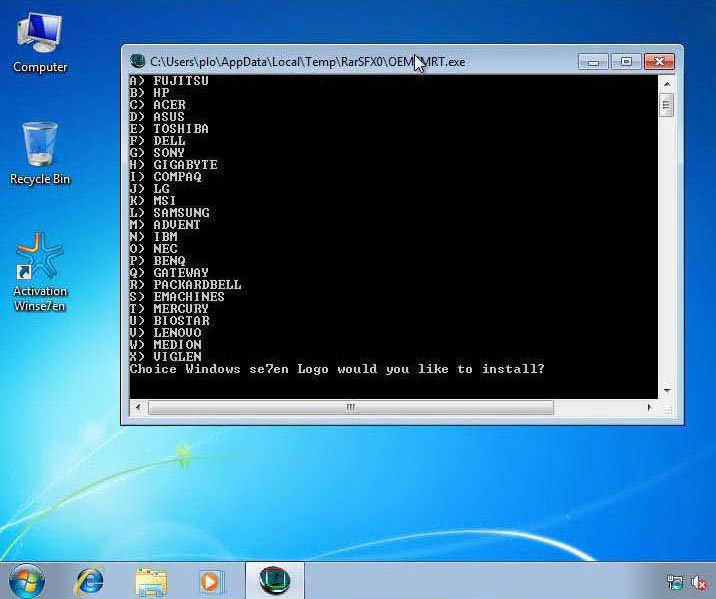Close the OEM console window
Viewport: 716px width, 599px height.
click(x=659, y=61)
